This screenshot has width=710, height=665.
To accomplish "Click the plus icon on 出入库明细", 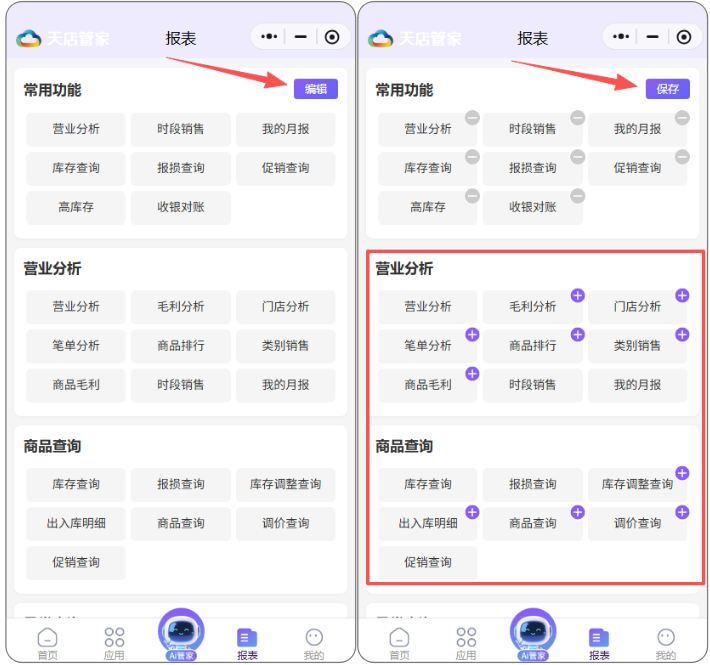I will [472, 512].
